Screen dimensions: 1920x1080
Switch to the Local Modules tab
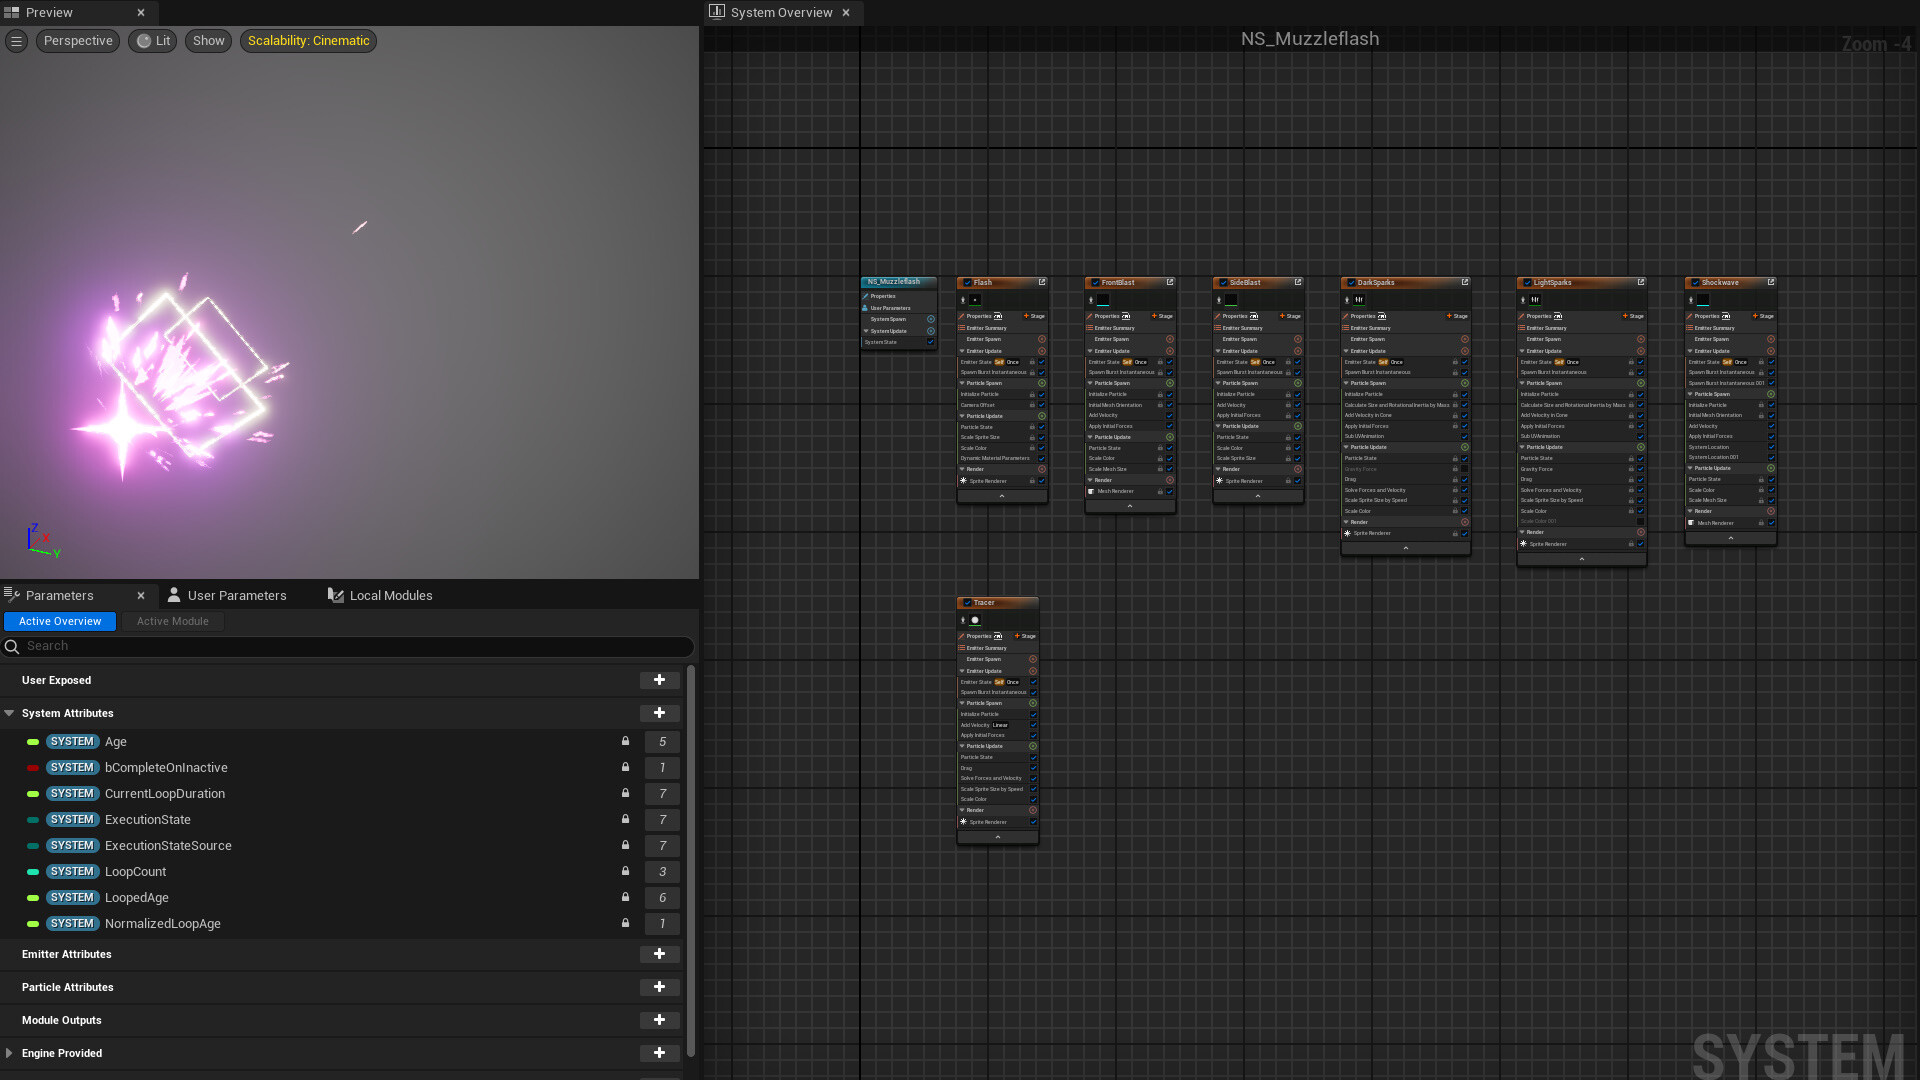coord(390,595)
